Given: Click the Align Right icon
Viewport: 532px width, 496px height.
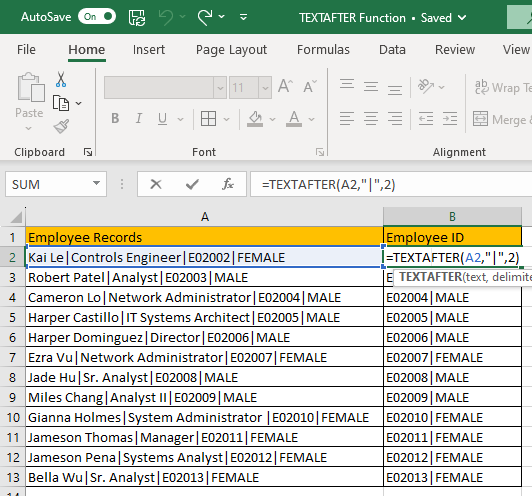Looking at the screenshot, I should [x=395, y=119].
